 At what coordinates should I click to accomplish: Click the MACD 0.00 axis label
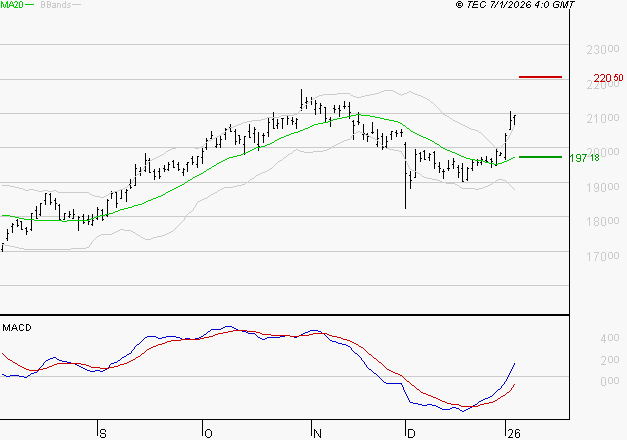(610, 381)
